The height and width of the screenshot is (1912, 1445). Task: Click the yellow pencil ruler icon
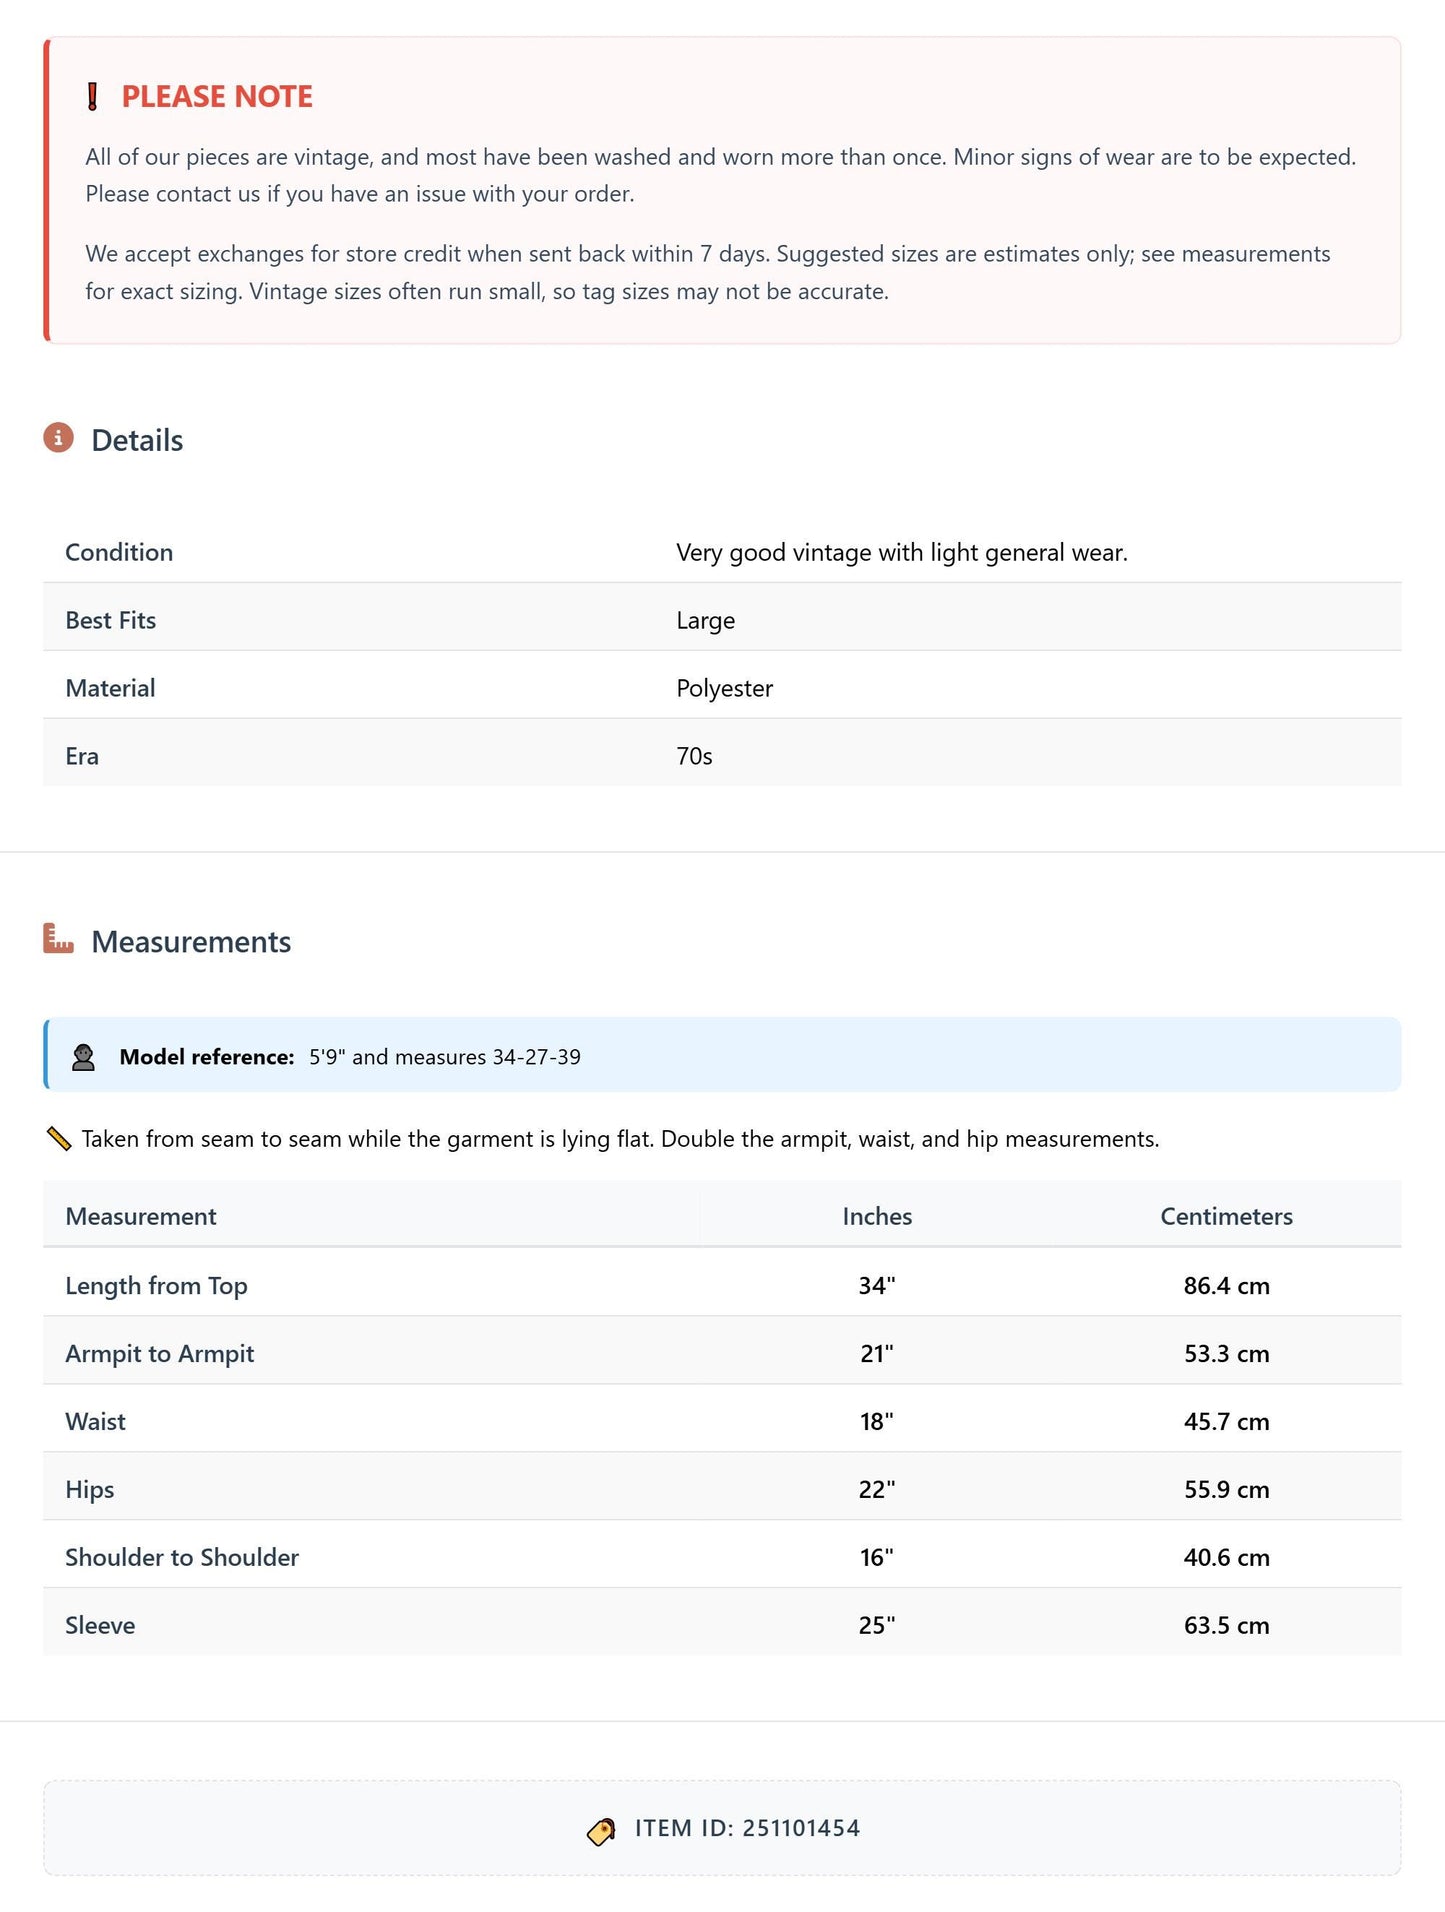pos(59,1139)
